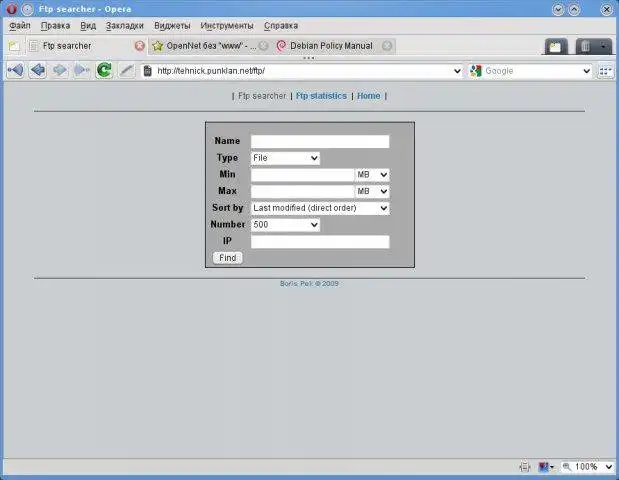Open the Виджеты menu
Screen dimensions: 619x480
click(x=172, y=26)
